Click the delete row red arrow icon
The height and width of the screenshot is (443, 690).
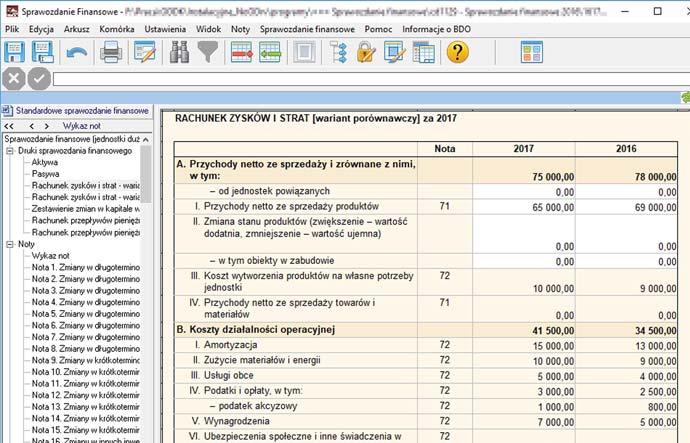pos(242,52)
